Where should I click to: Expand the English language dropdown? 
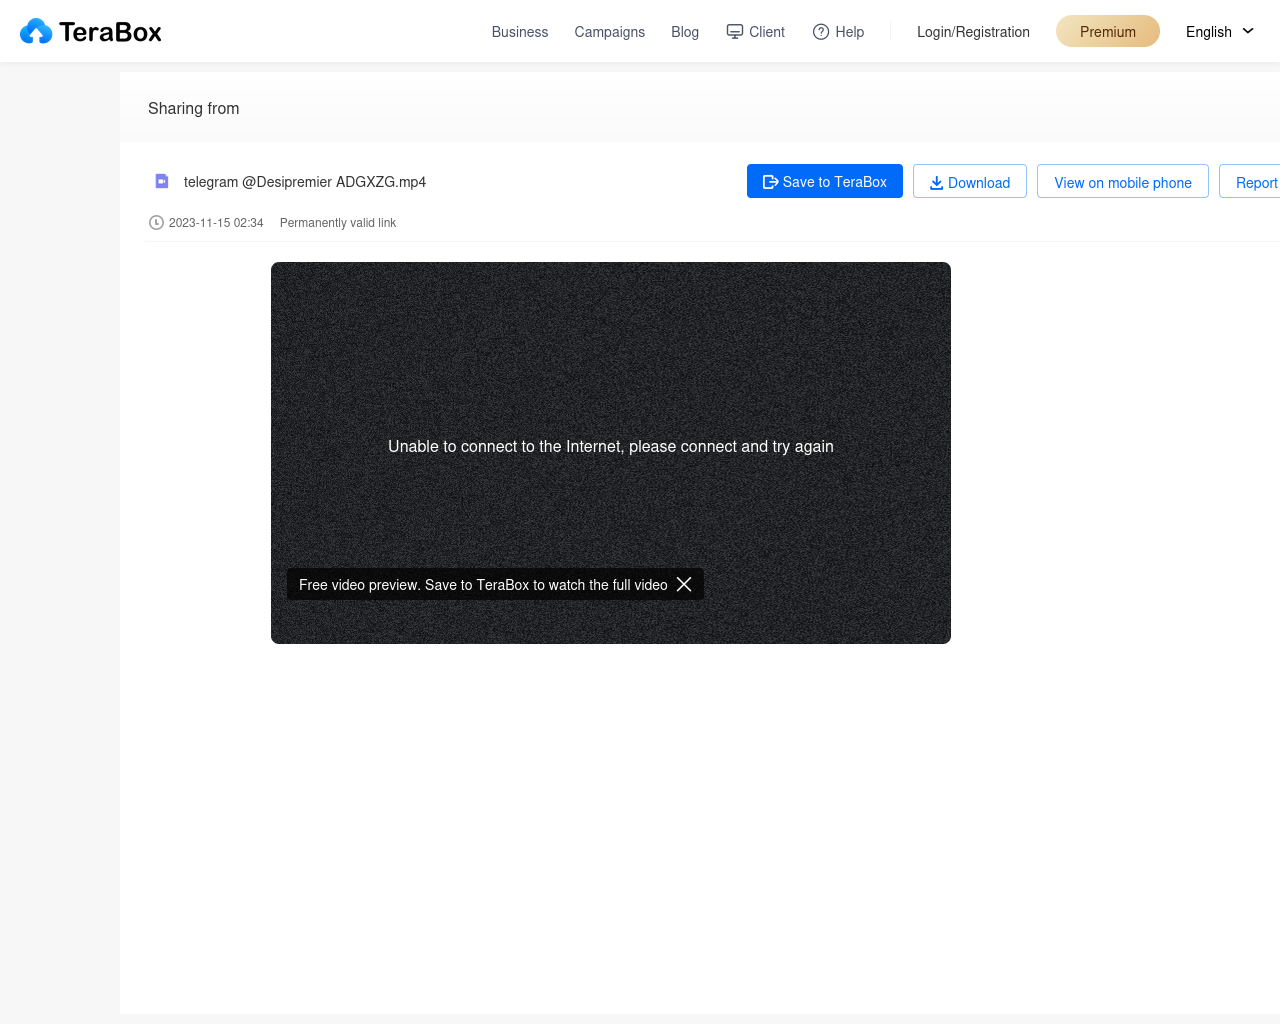(x=1219, y=32)
